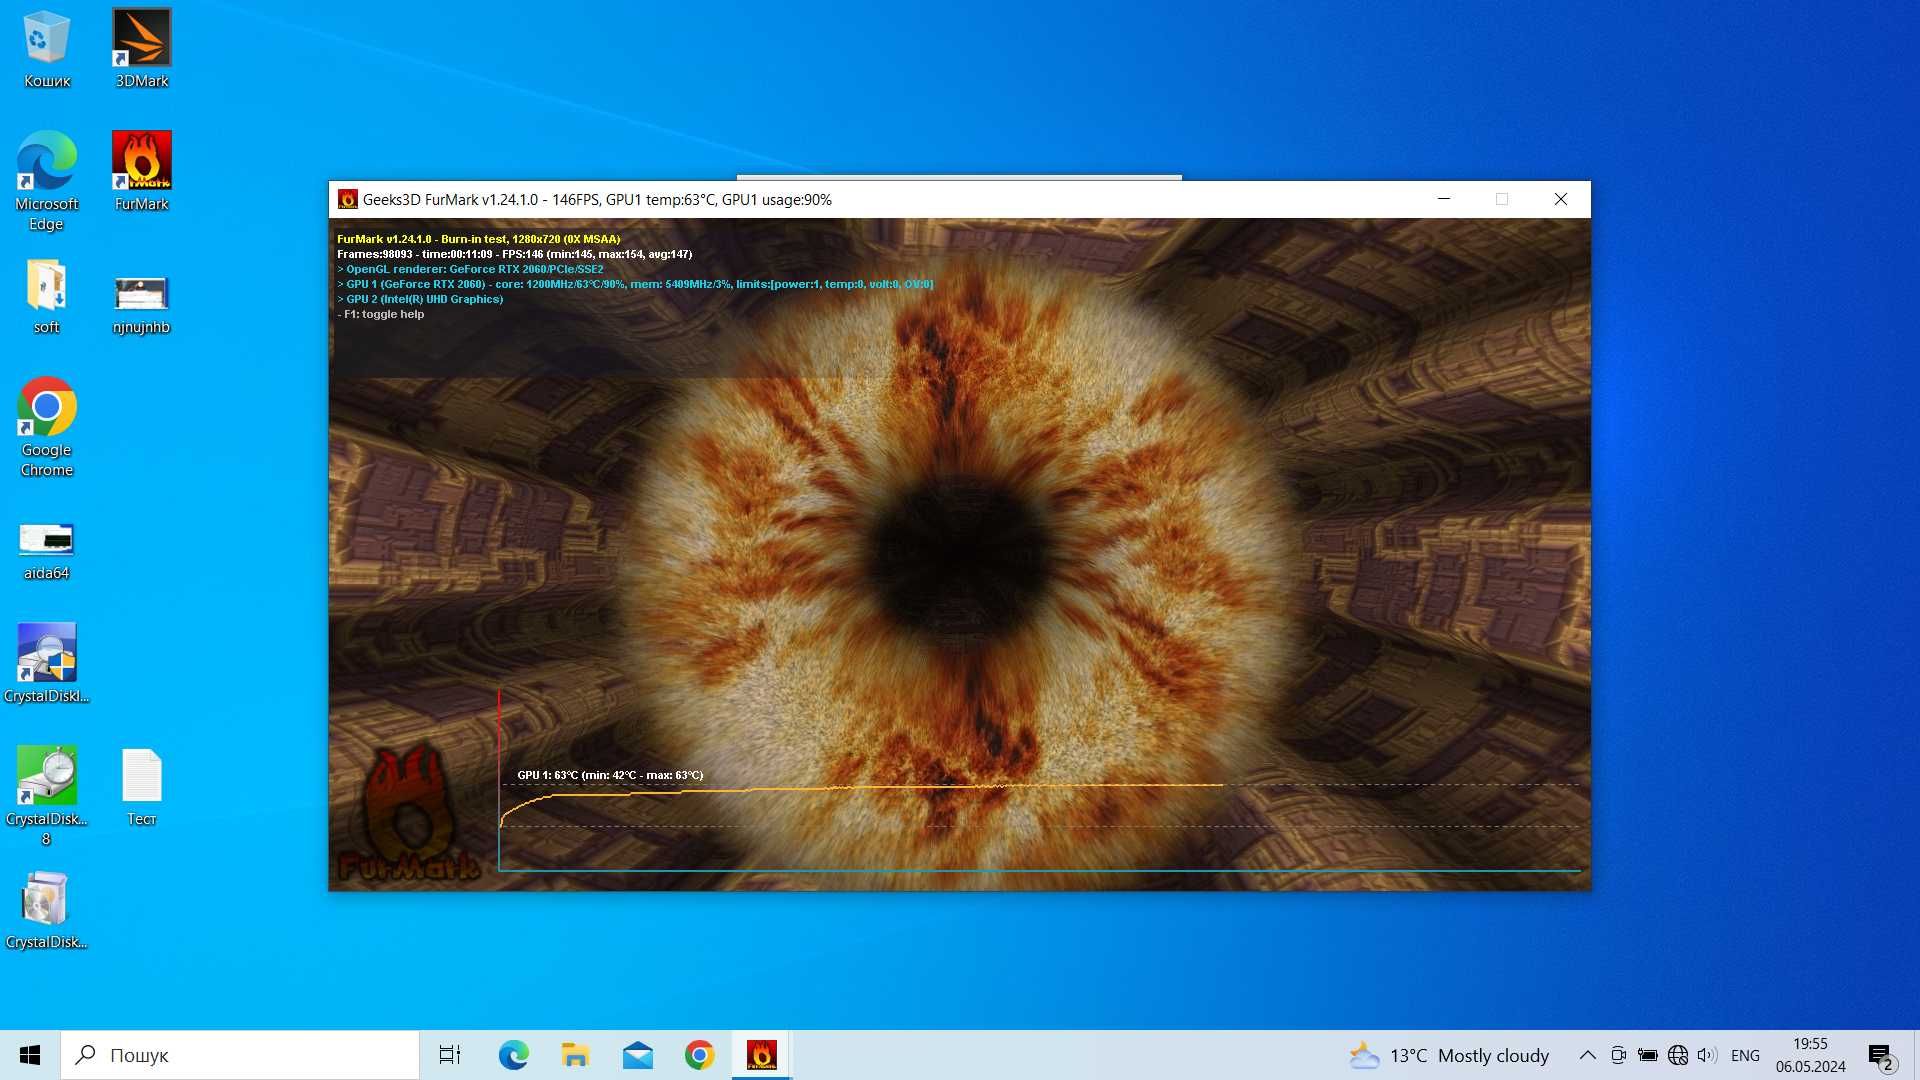Click the FurMark window title bar icon
1920x1080 pixels.
point(347,199)
